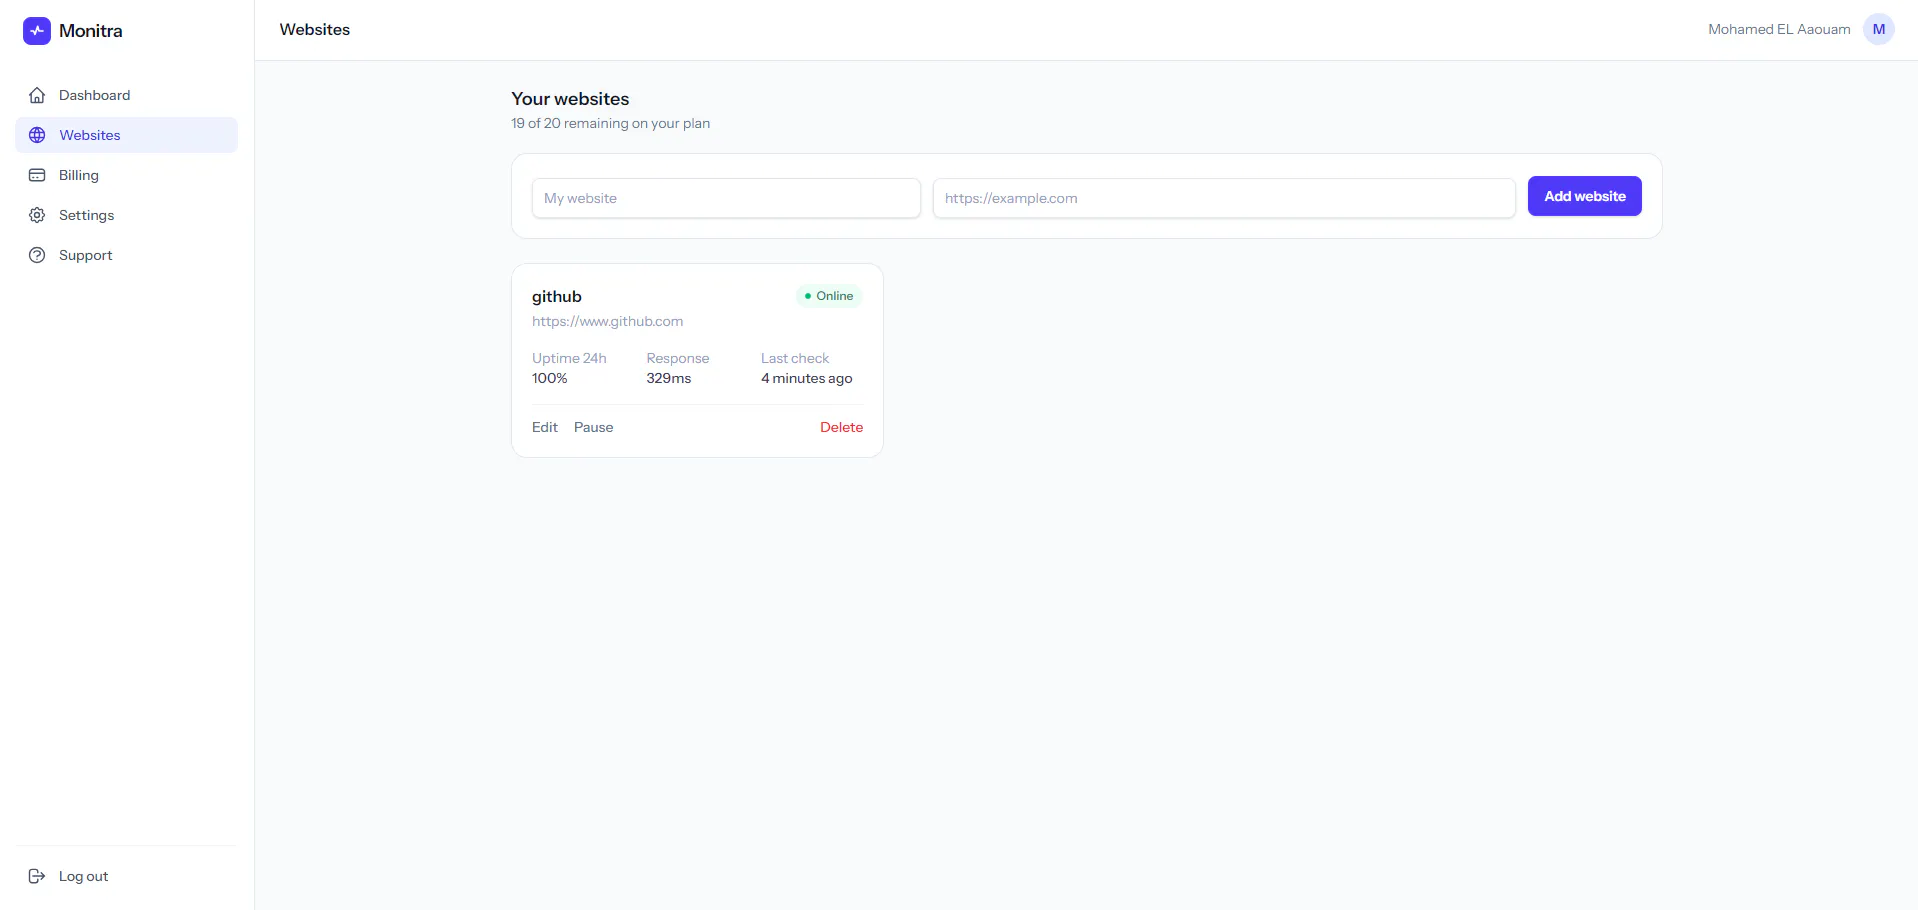Click the Mohamed EL Aaouam username
Screen dimensions: 1918x910
click(x=1779, y=29)
